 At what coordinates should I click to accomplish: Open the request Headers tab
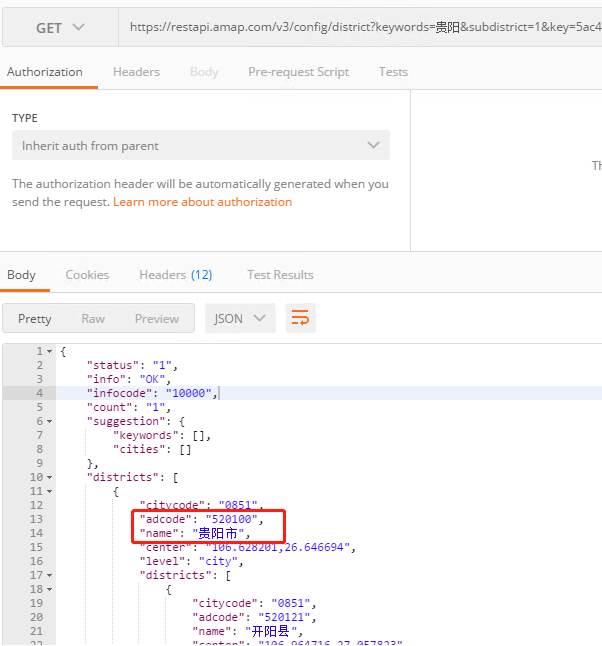click(136, 72)
